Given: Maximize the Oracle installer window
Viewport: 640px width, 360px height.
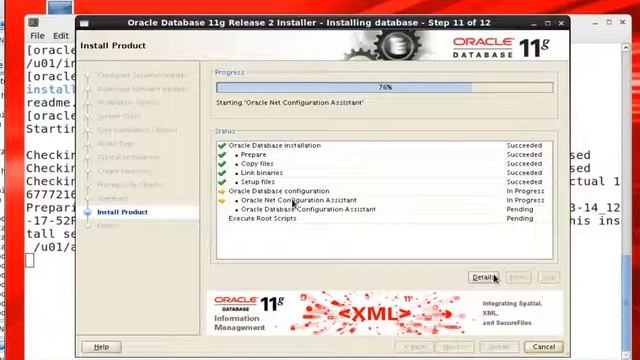Looking at the screenshot, I should [x=547, y=23].
